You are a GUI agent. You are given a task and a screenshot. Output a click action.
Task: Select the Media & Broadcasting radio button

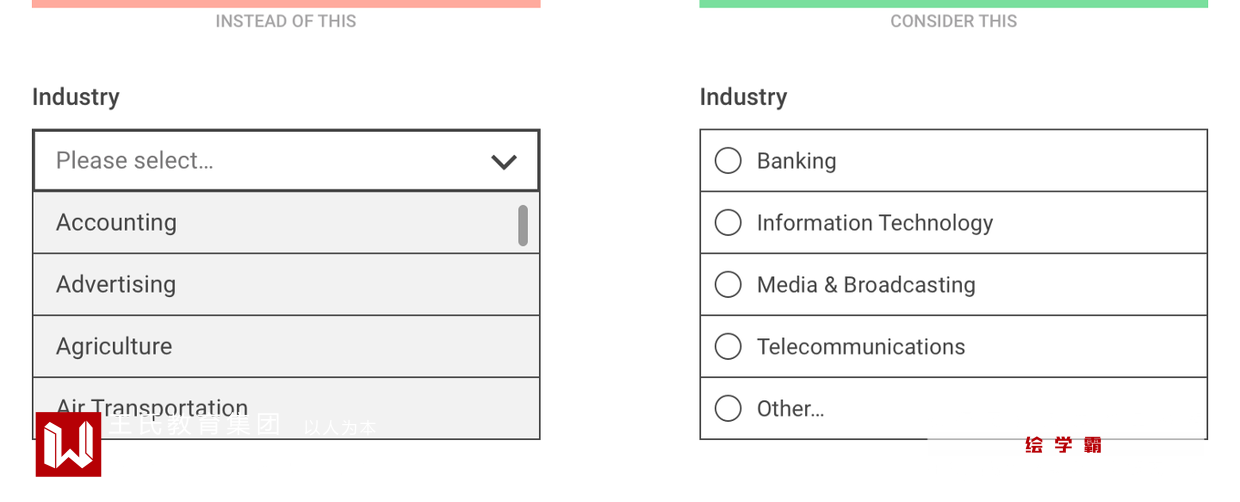(x=728, y=285)
